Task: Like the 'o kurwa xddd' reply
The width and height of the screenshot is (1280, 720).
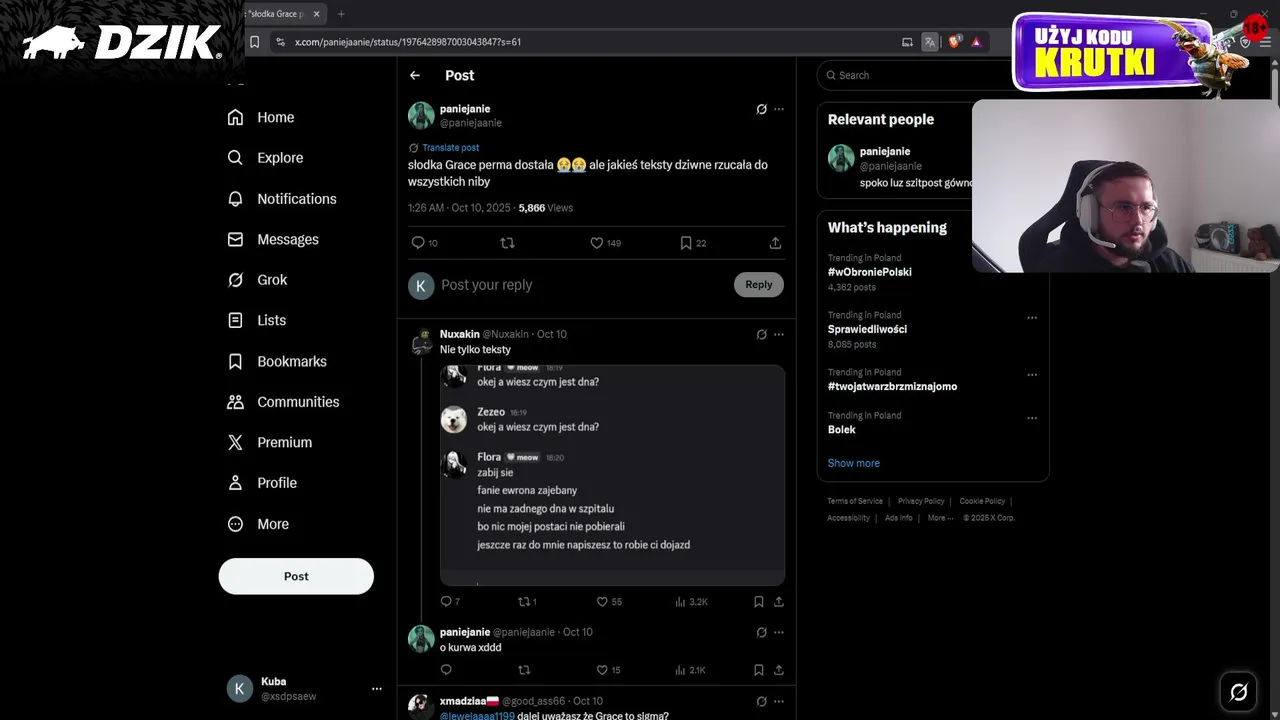Action: coord(602,670)
